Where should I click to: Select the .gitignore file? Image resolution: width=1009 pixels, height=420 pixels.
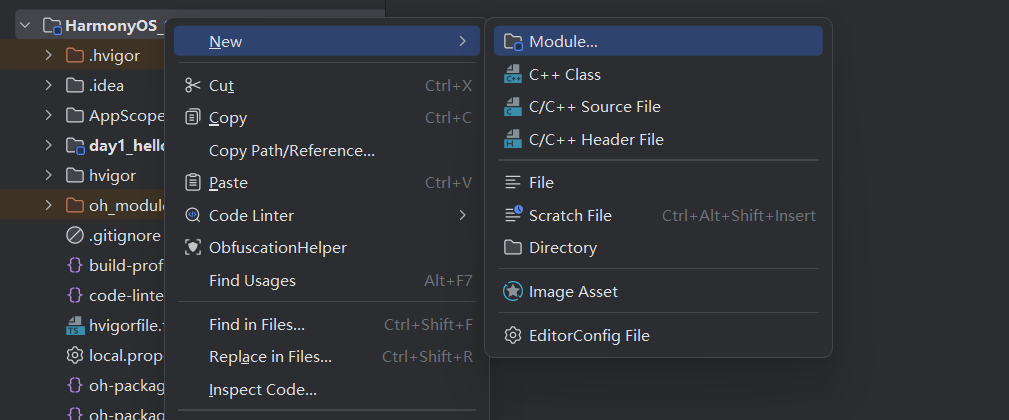point(82,235)
